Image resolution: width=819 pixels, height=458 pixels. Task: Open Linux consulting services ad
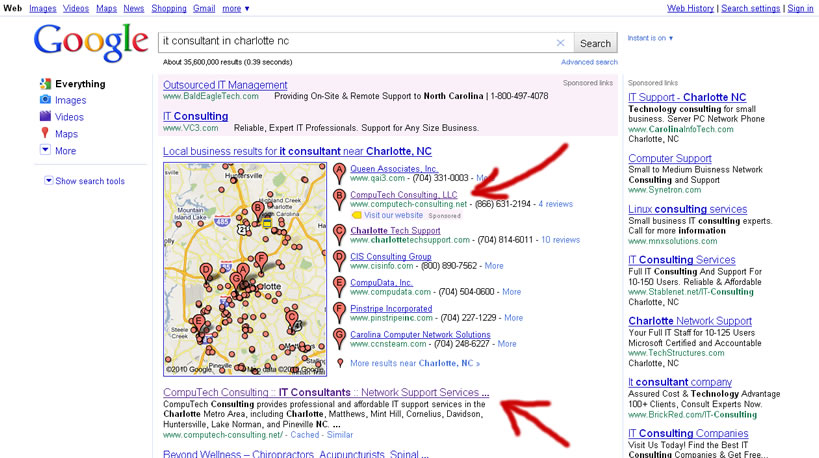[x=687, y=209]
